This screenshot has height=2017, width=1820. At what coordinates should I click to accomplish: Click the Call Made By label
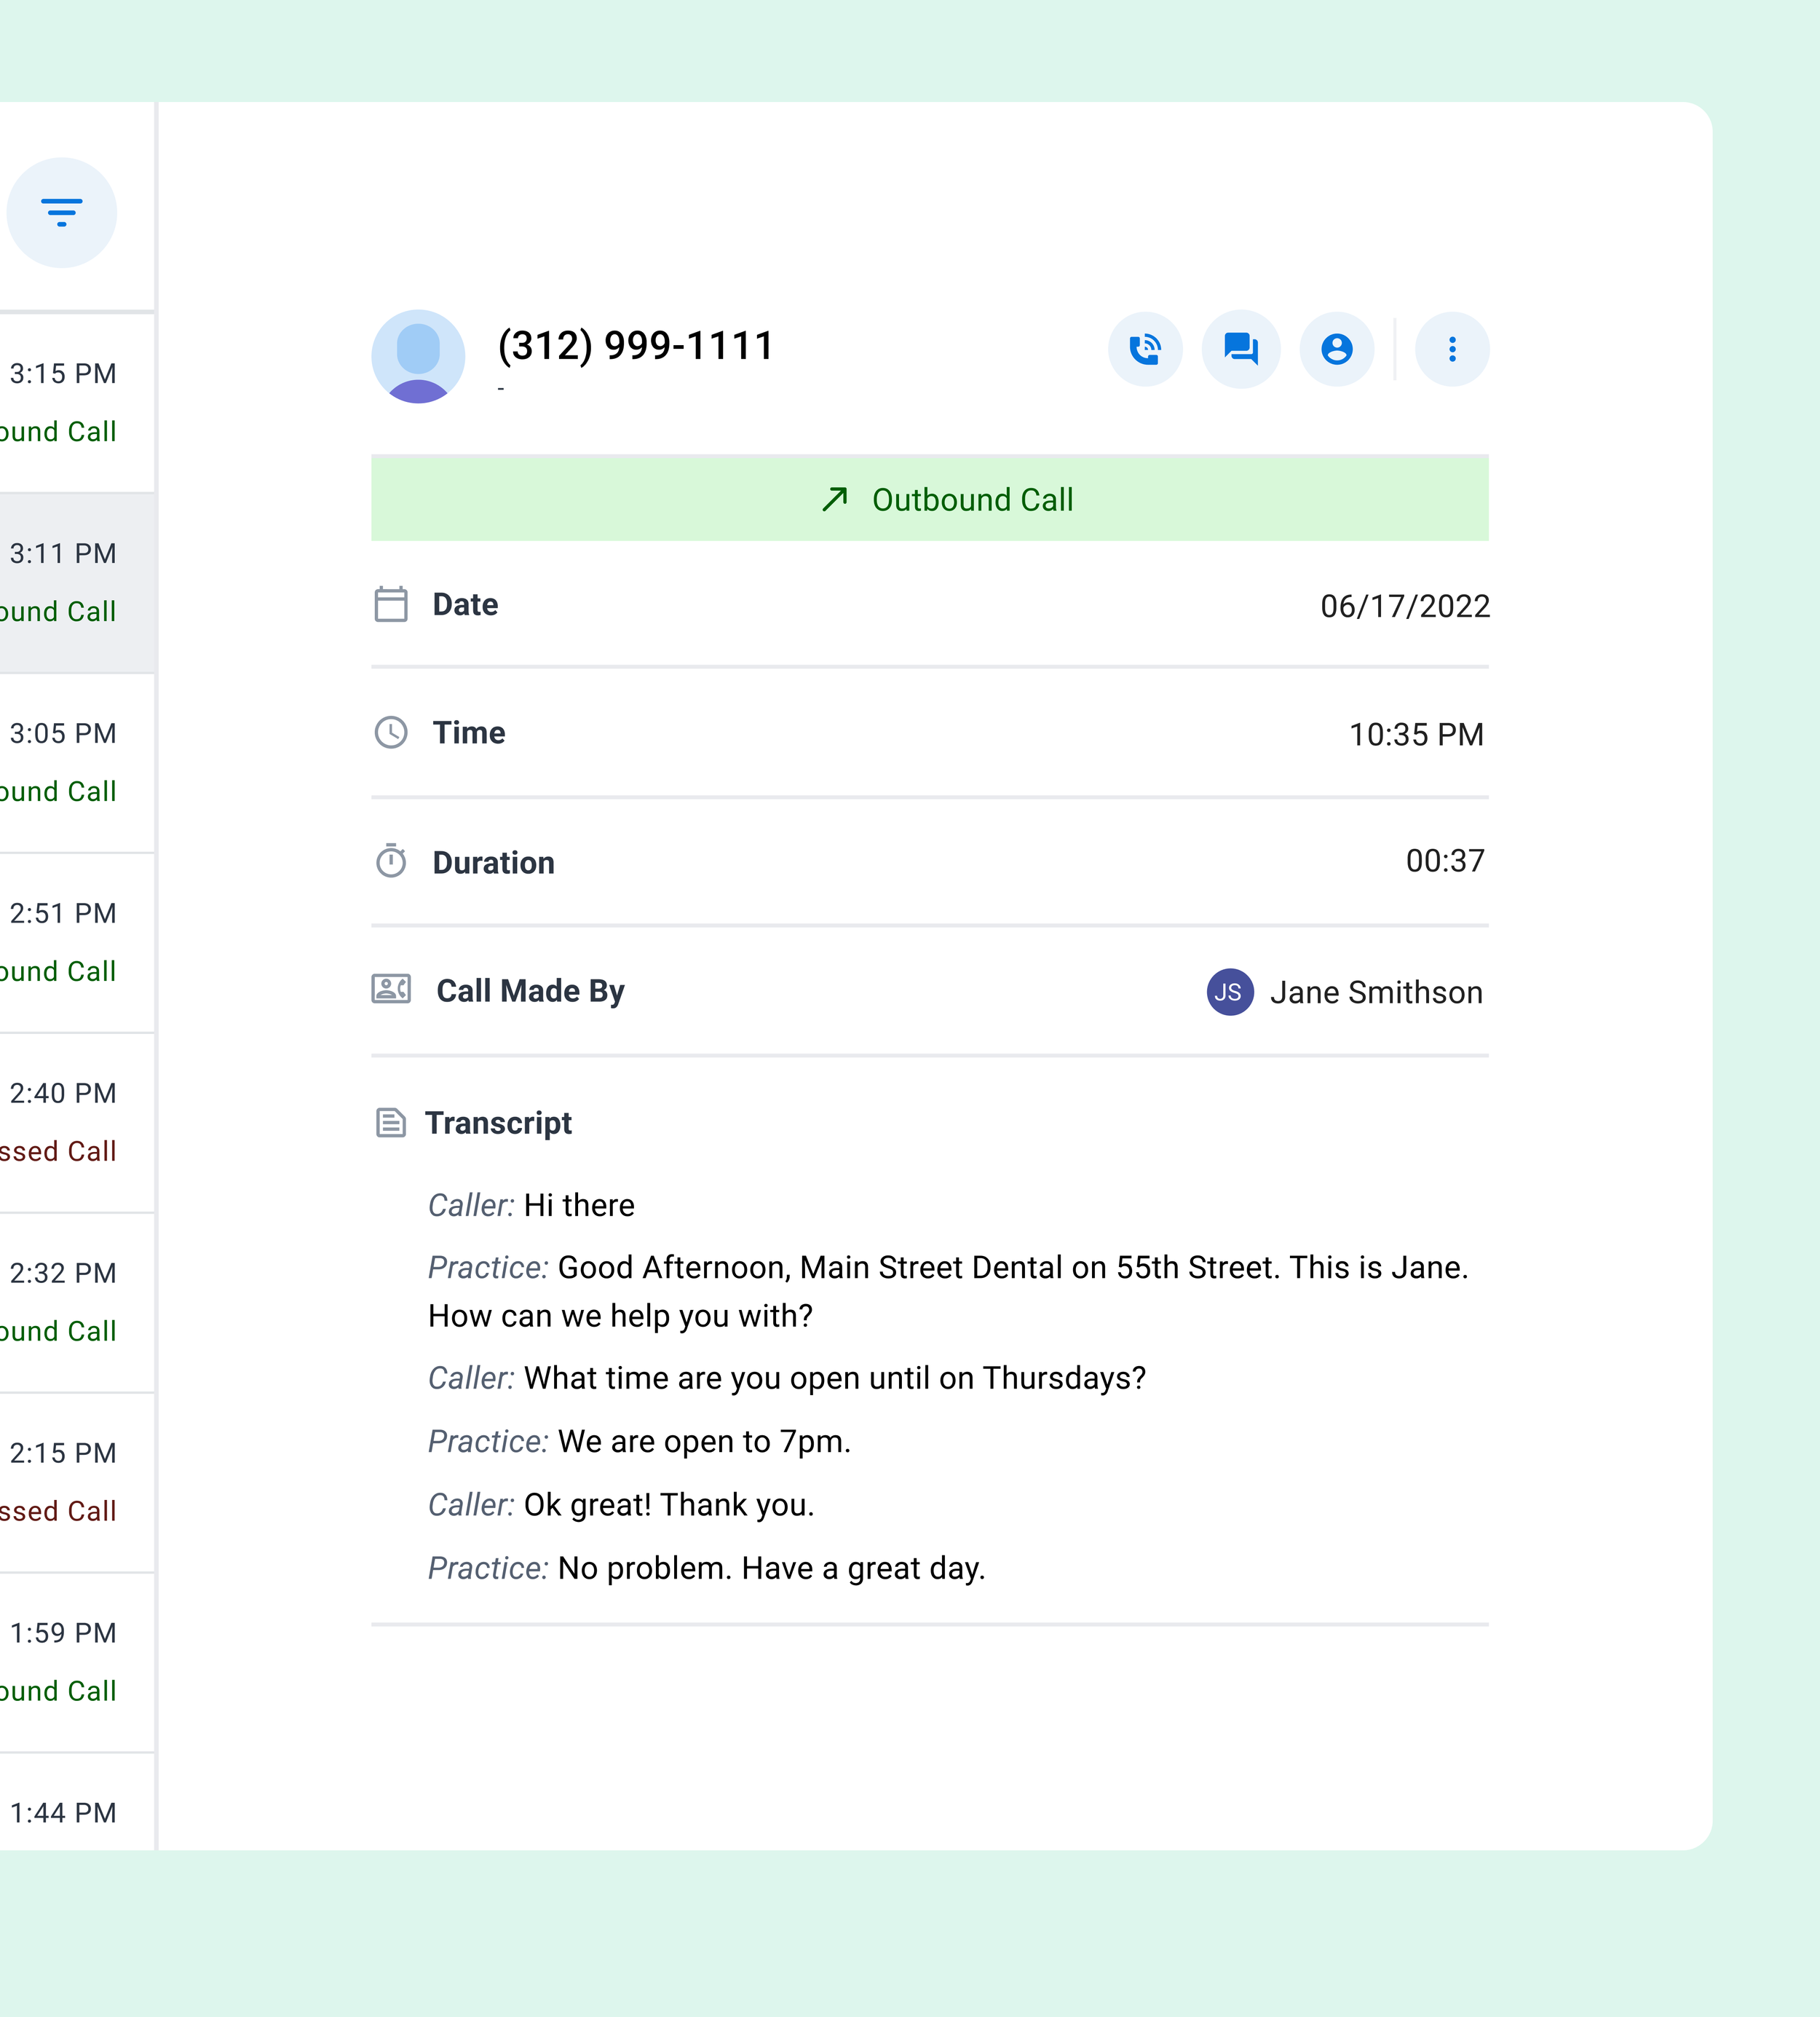click(x=530, y=991)
